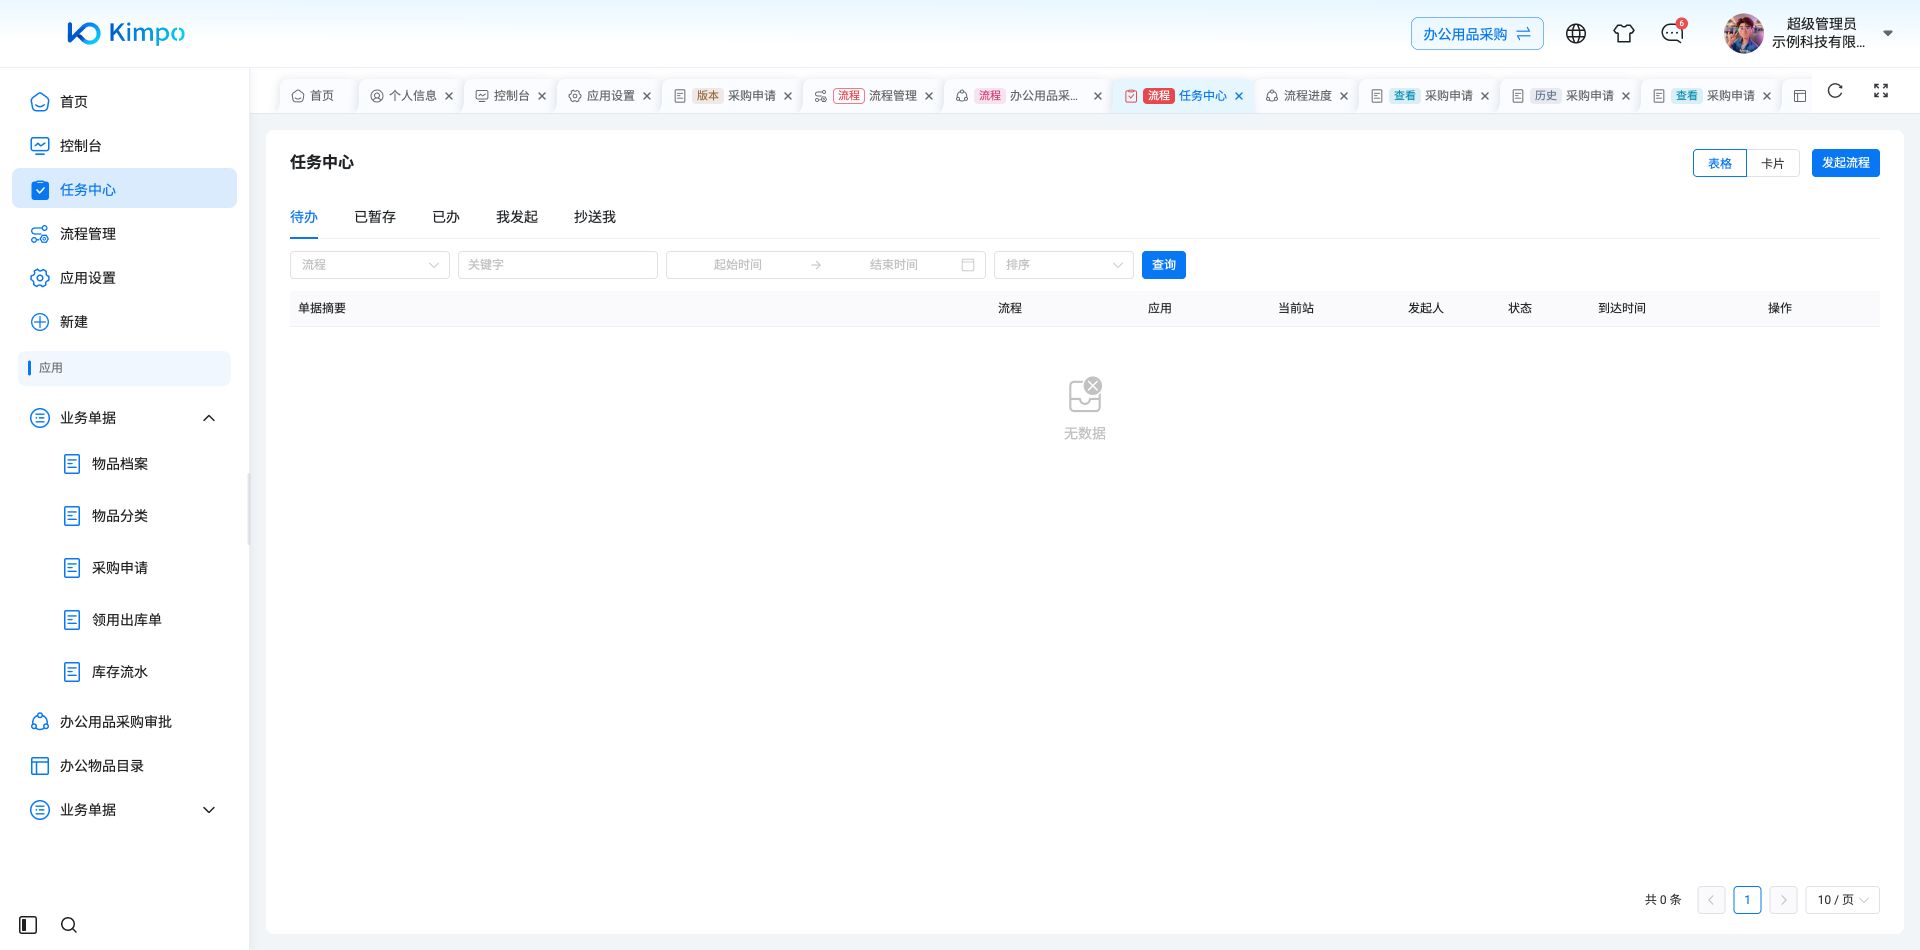Open the tab layout icon beside refresh
The image size is (1920, 950).
tap(1800, 96)
